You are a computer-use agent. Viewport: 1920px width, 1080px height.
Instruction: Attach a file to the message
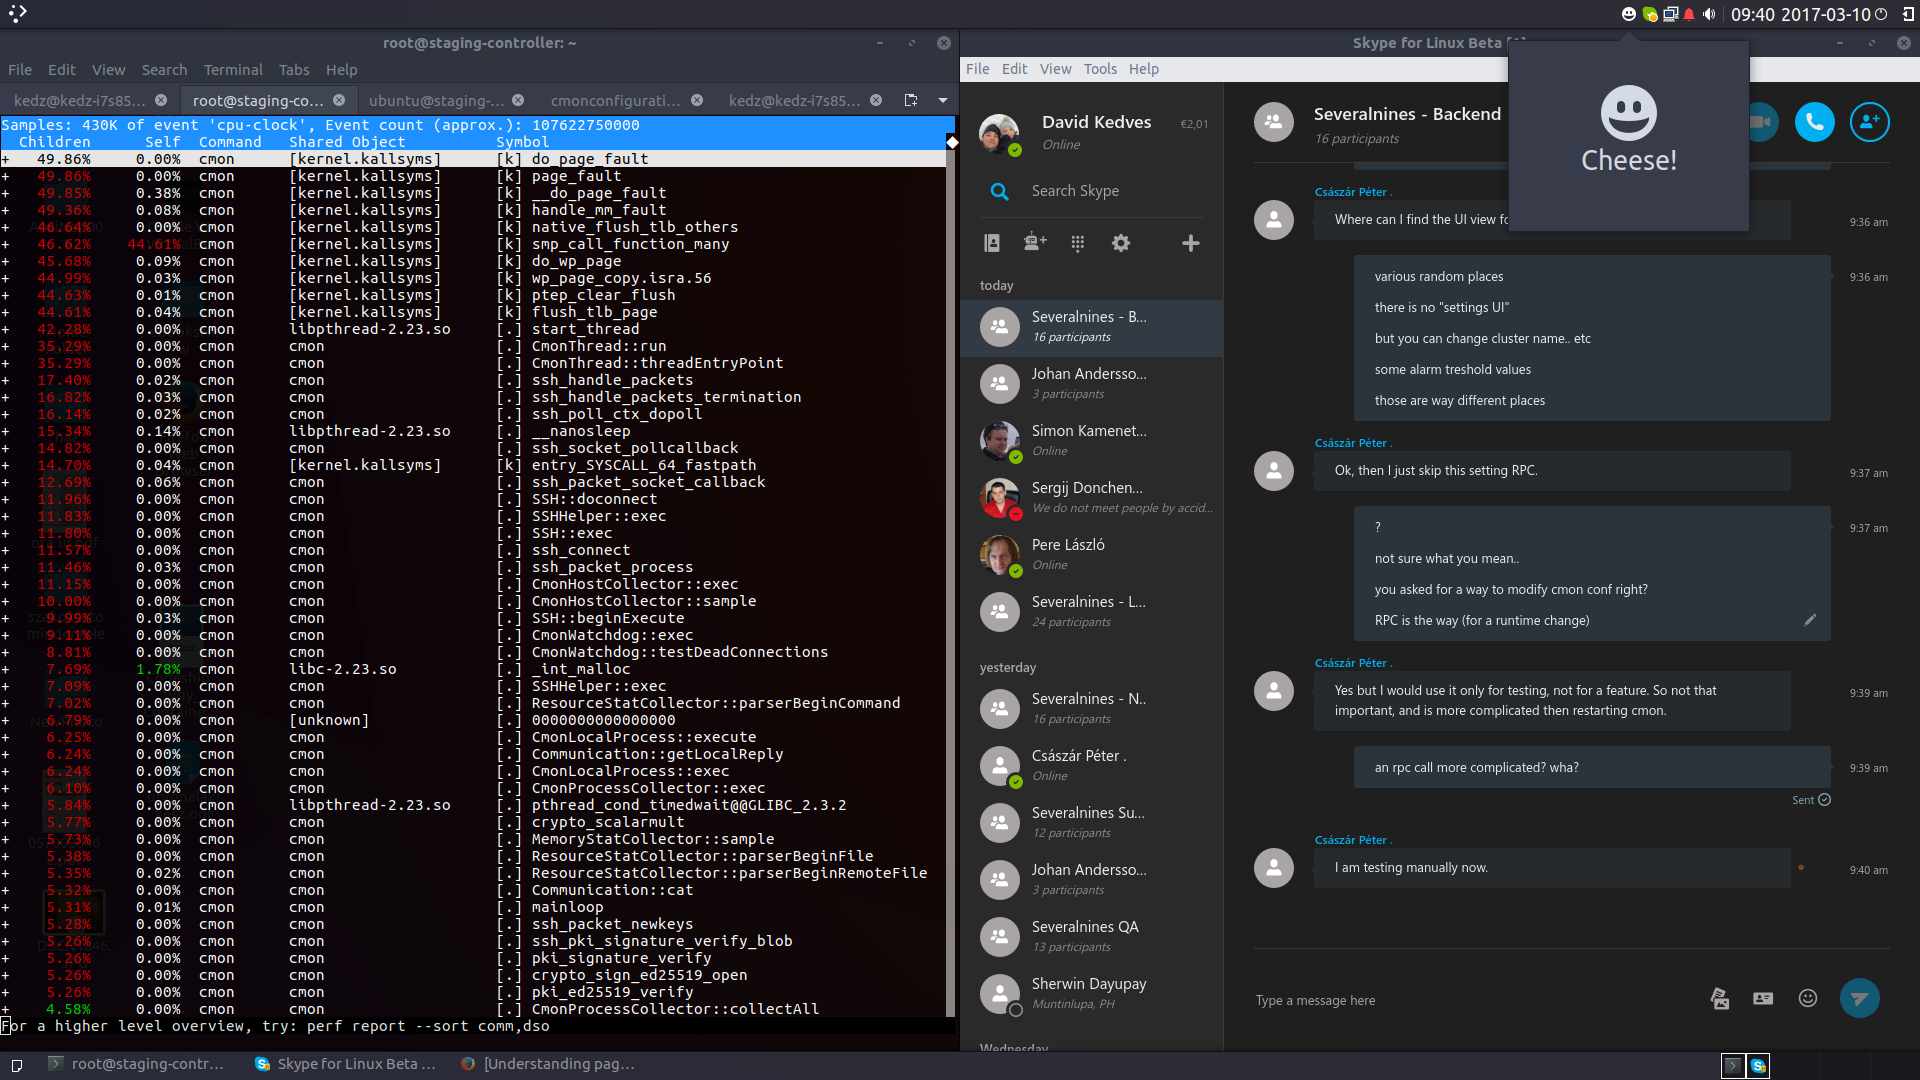(x=1719, y=998)
